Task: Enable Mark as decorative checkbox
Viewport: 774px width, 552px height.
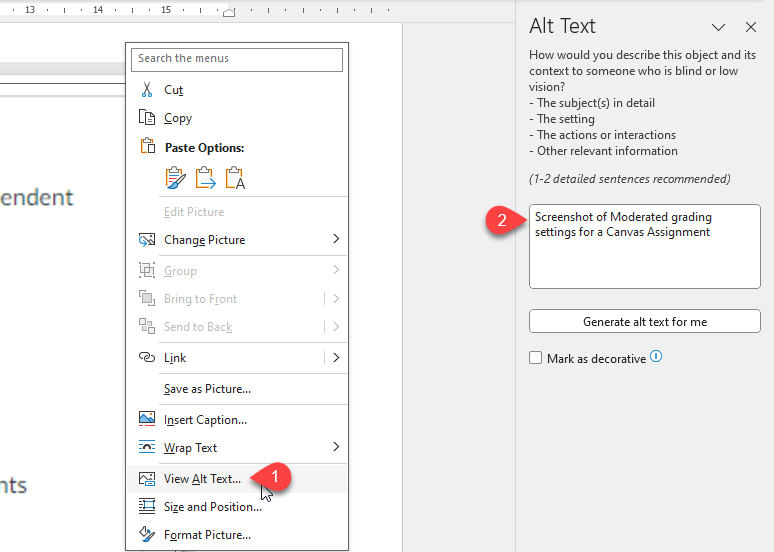Action: pos(536,358)
